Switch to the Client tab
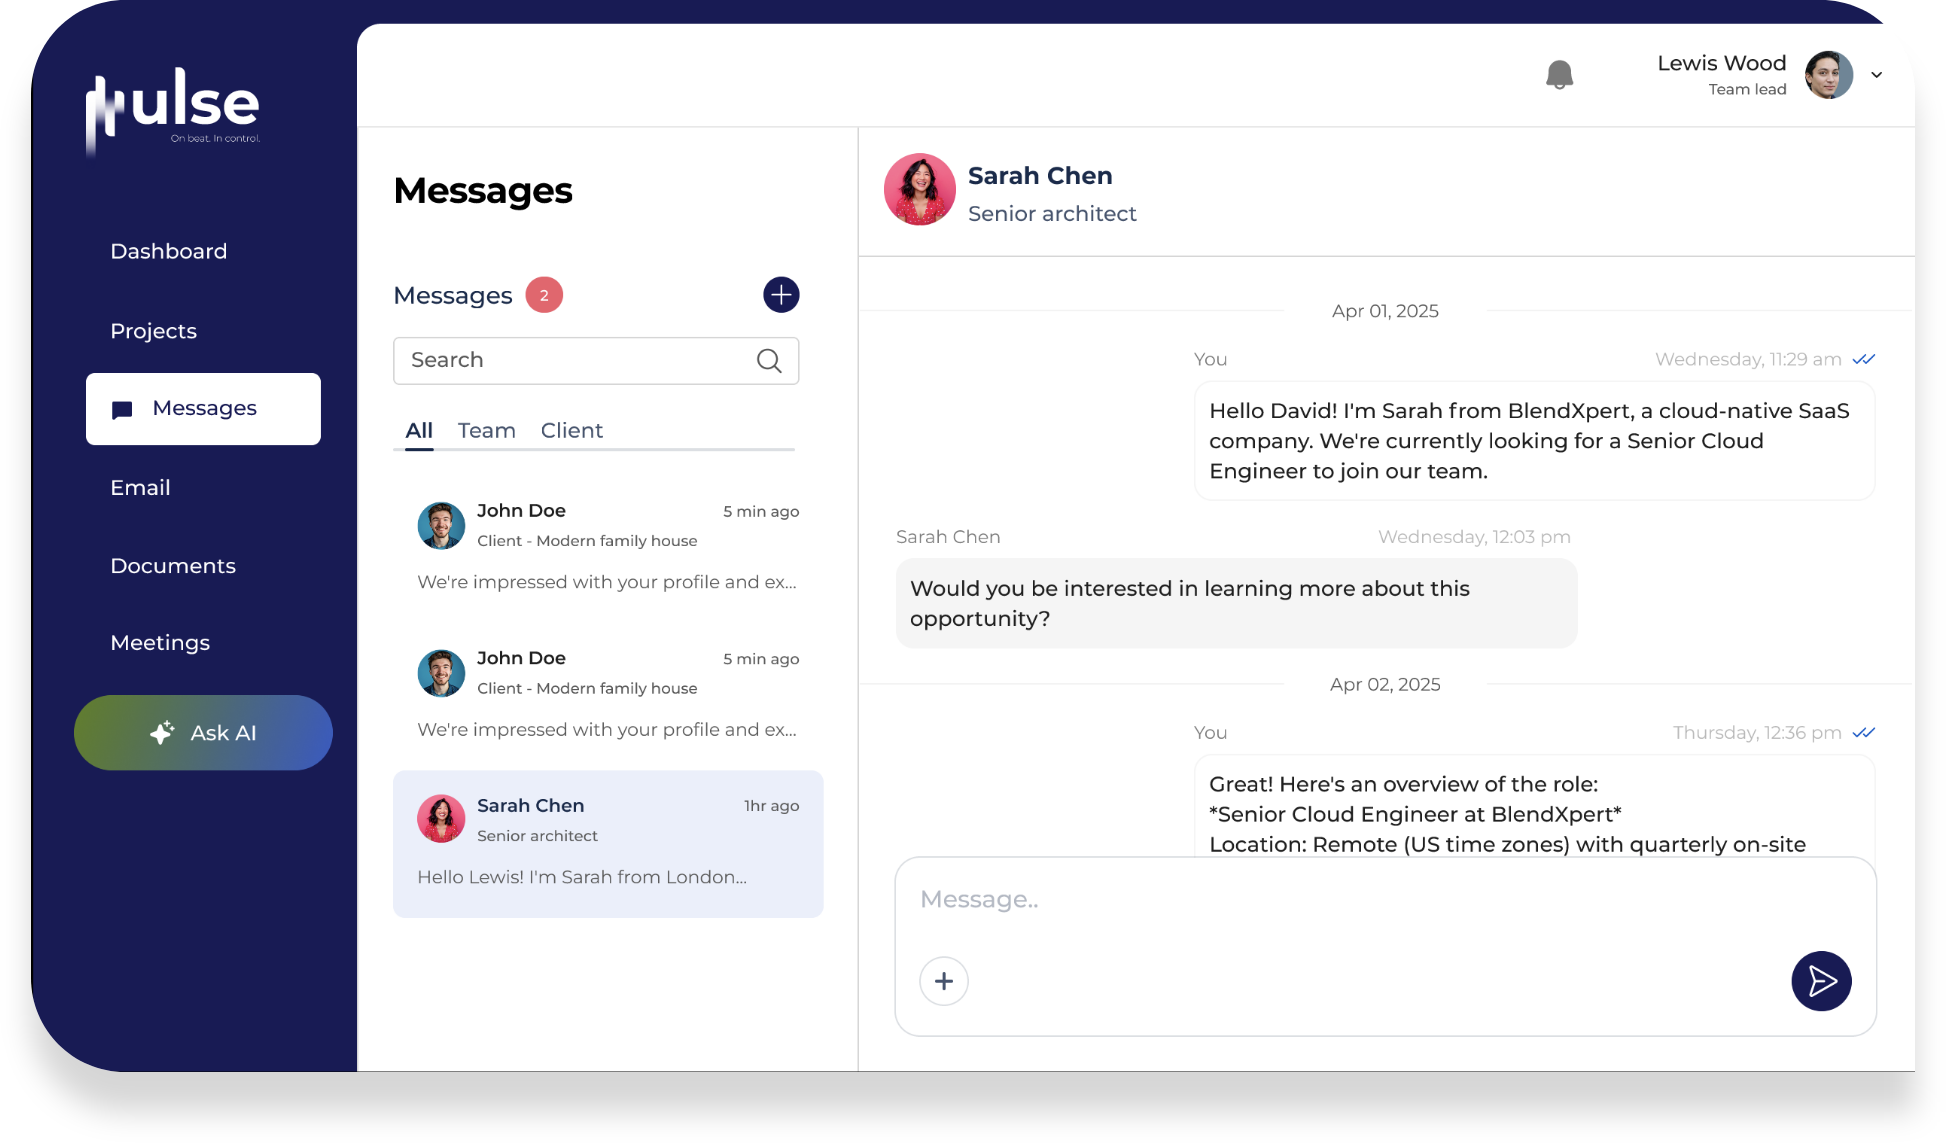1946x1143 pixels. click(572, 431)
